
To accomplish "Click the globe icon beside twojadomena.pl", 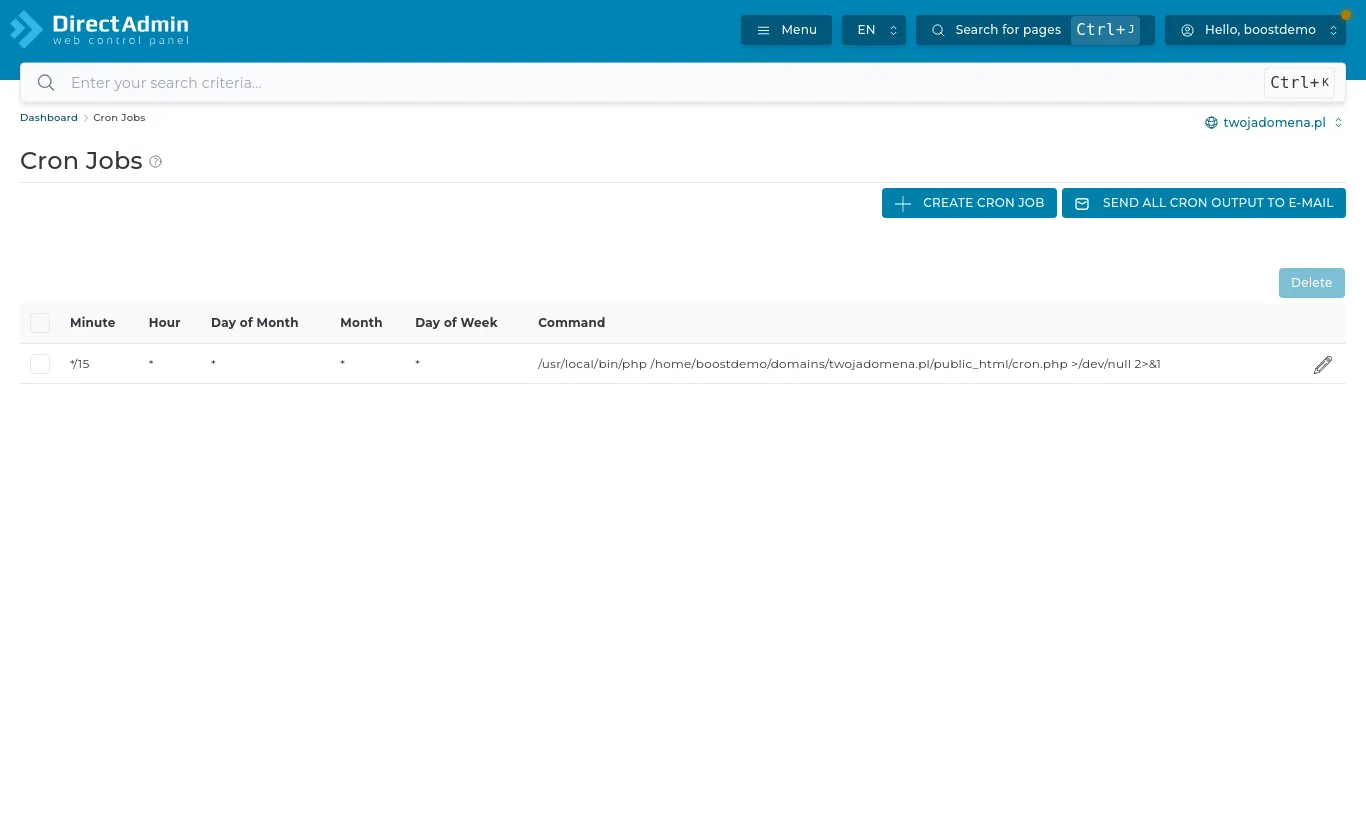I will click(1211, 123).
